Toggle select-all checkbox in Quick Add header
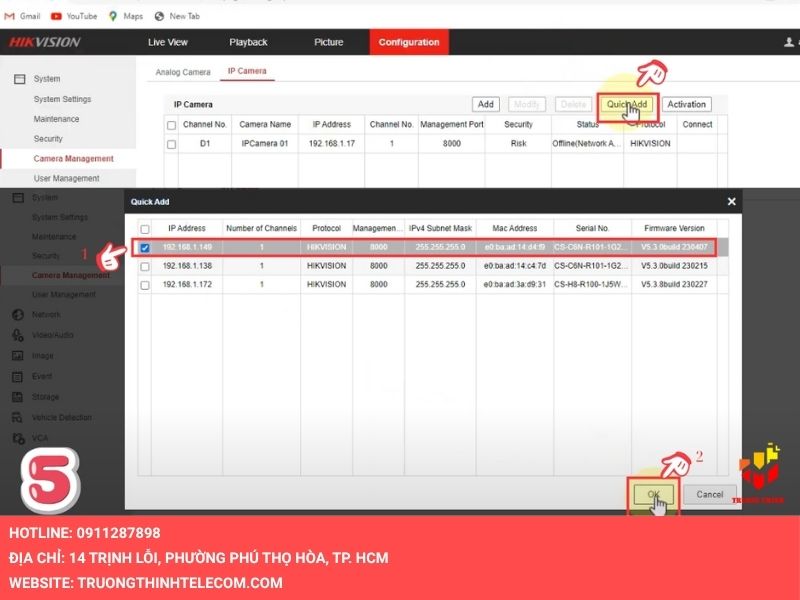 [145, 229]
